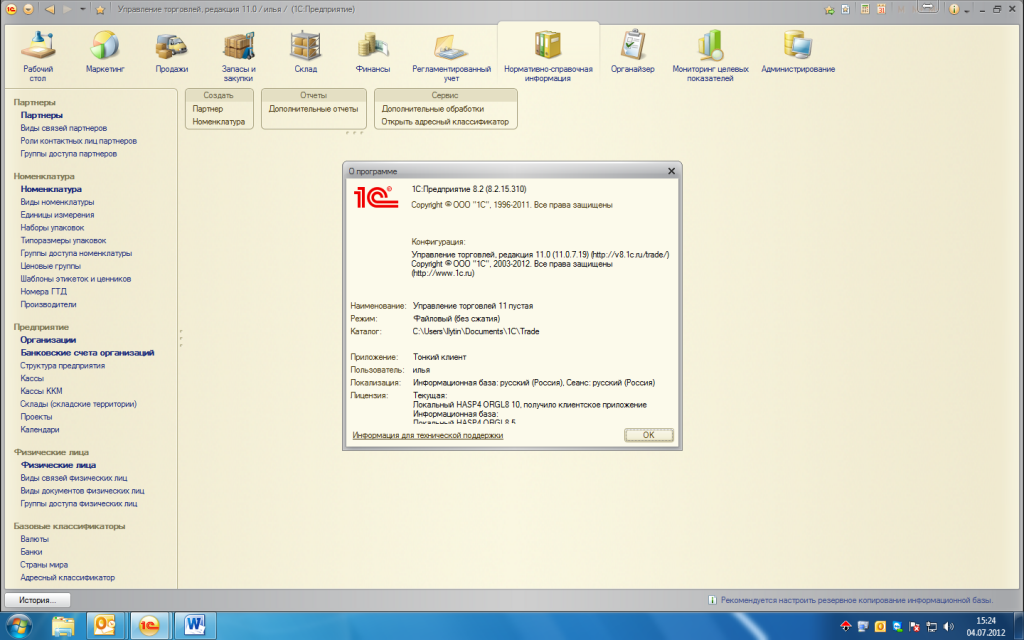The height and width of the screenshot is (640, 1024).
Task: Open the Рабочий стол section
Action: point(38,56)
